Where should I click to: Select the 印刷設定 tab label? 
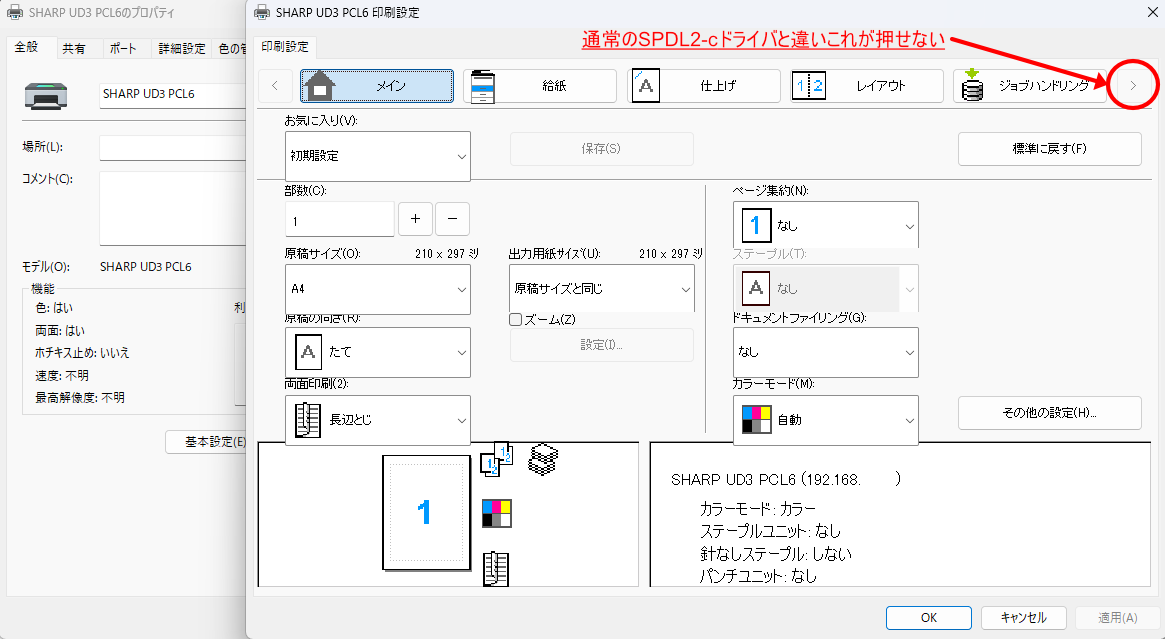tap(285, 47)
